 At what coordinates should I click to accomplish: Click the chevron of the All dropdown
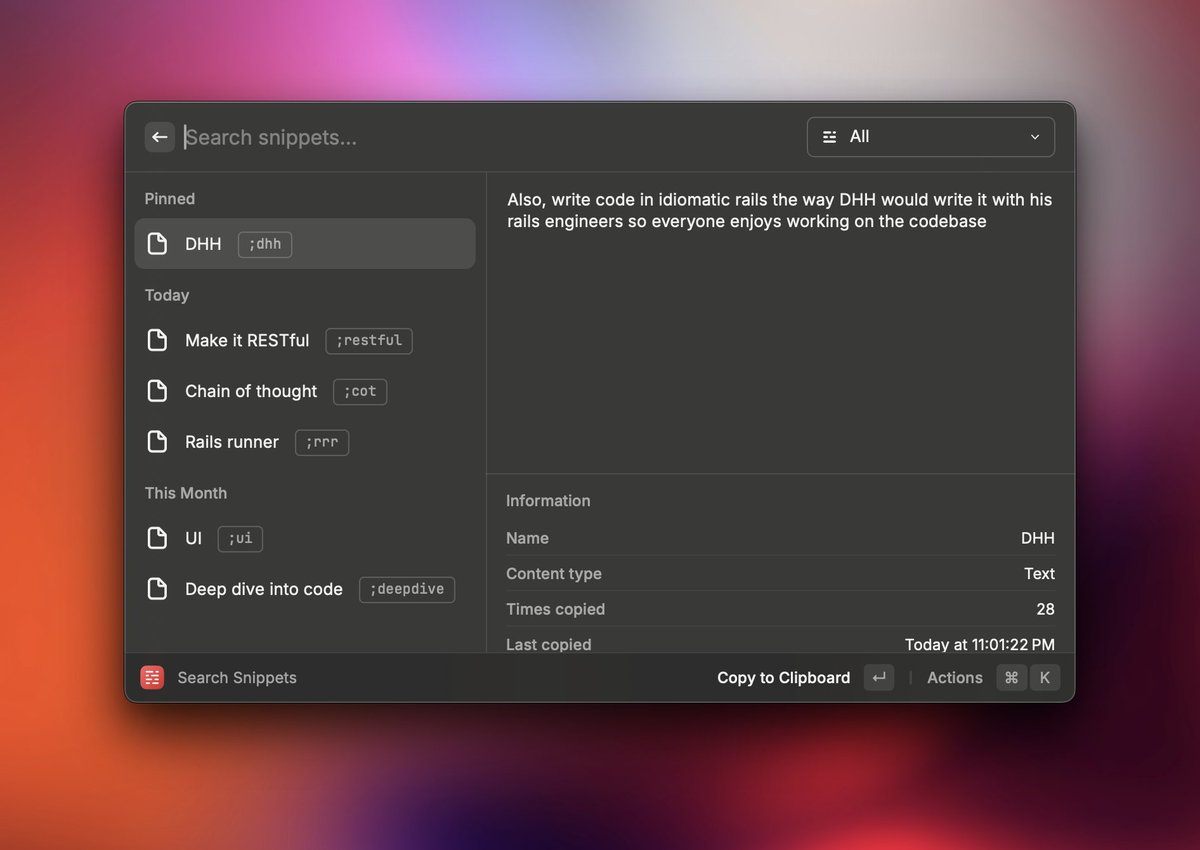[1035, 137]
